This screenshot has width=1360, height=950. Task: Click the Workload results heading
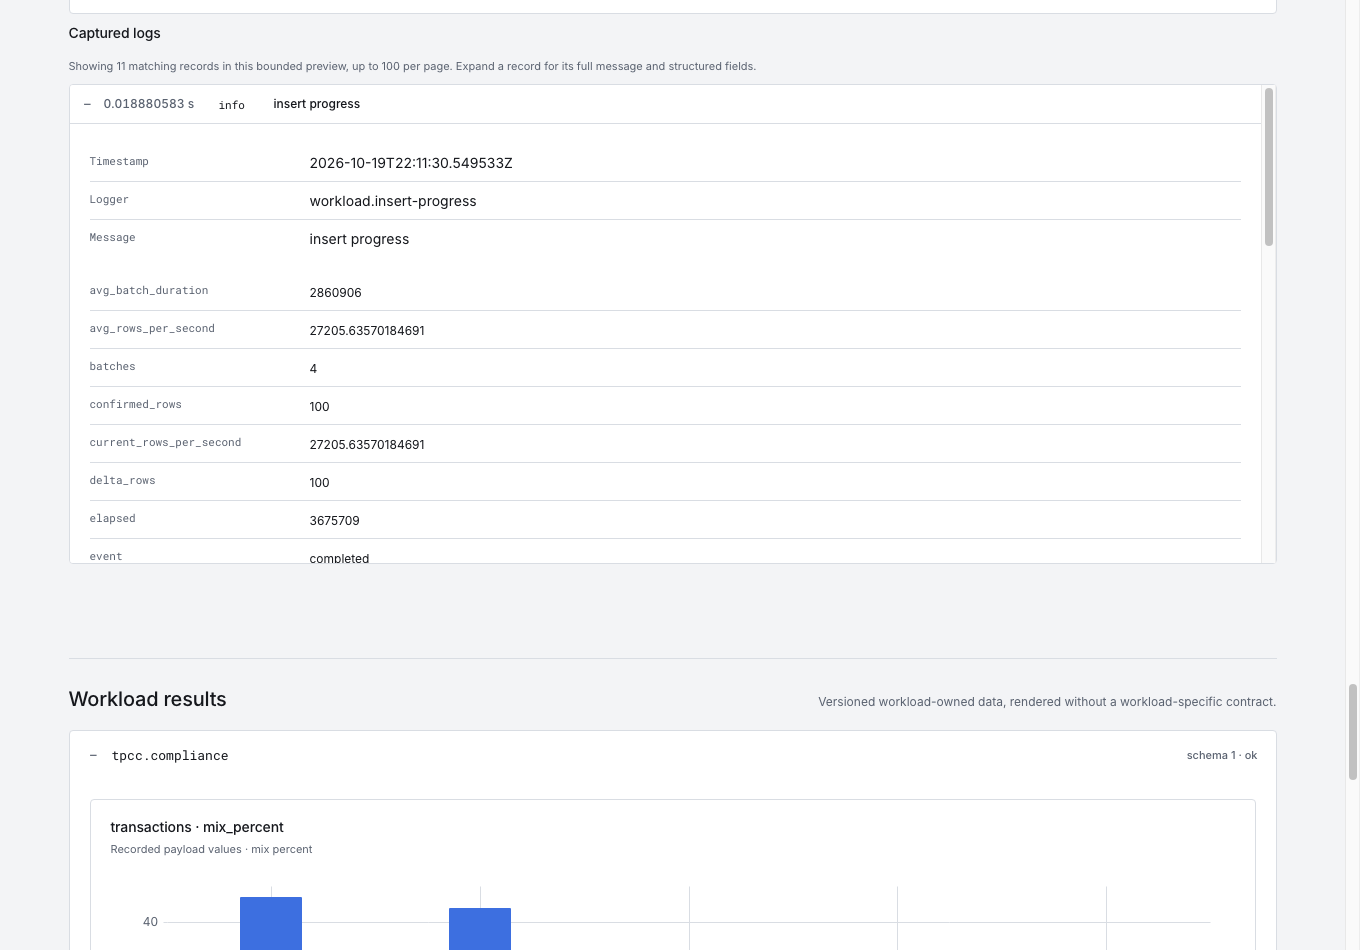[148, 699]
